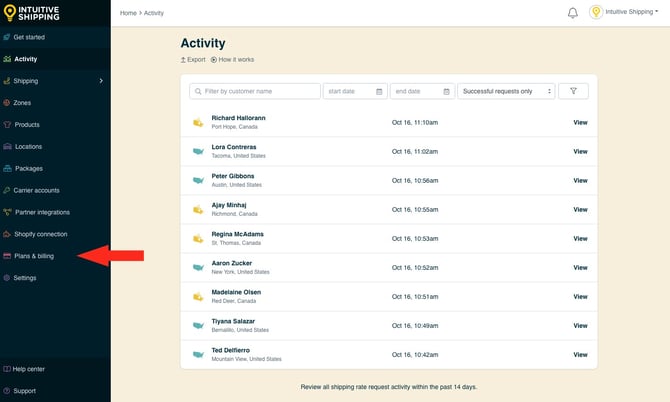Open Help center link
Viewport: 670px width, 402px height.
click(28, 369)
